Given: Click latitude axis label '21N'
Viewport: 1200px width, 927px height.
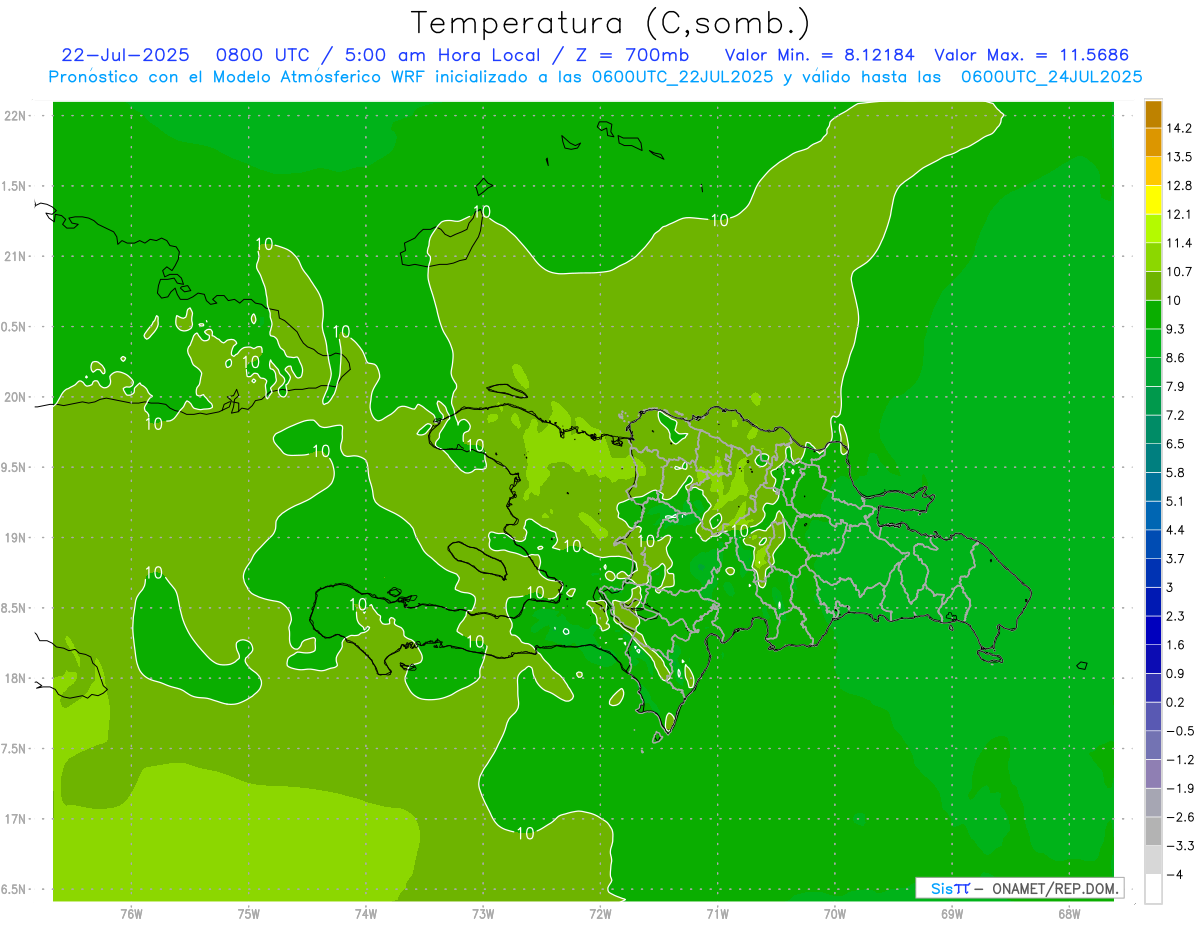Looking at the screenshot, I should tap(14, 256).
